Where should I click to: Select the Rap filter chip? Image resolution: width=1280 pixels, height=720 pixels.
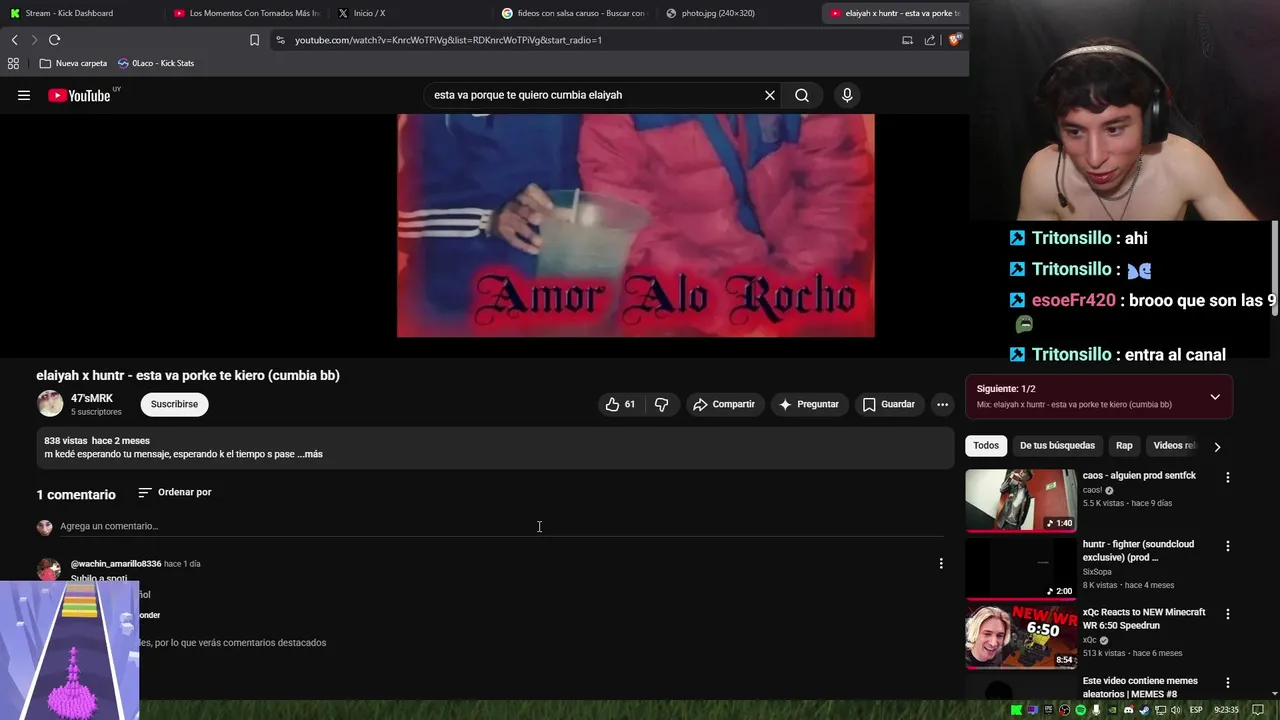pyautogui.click(x=1124, y=446)
